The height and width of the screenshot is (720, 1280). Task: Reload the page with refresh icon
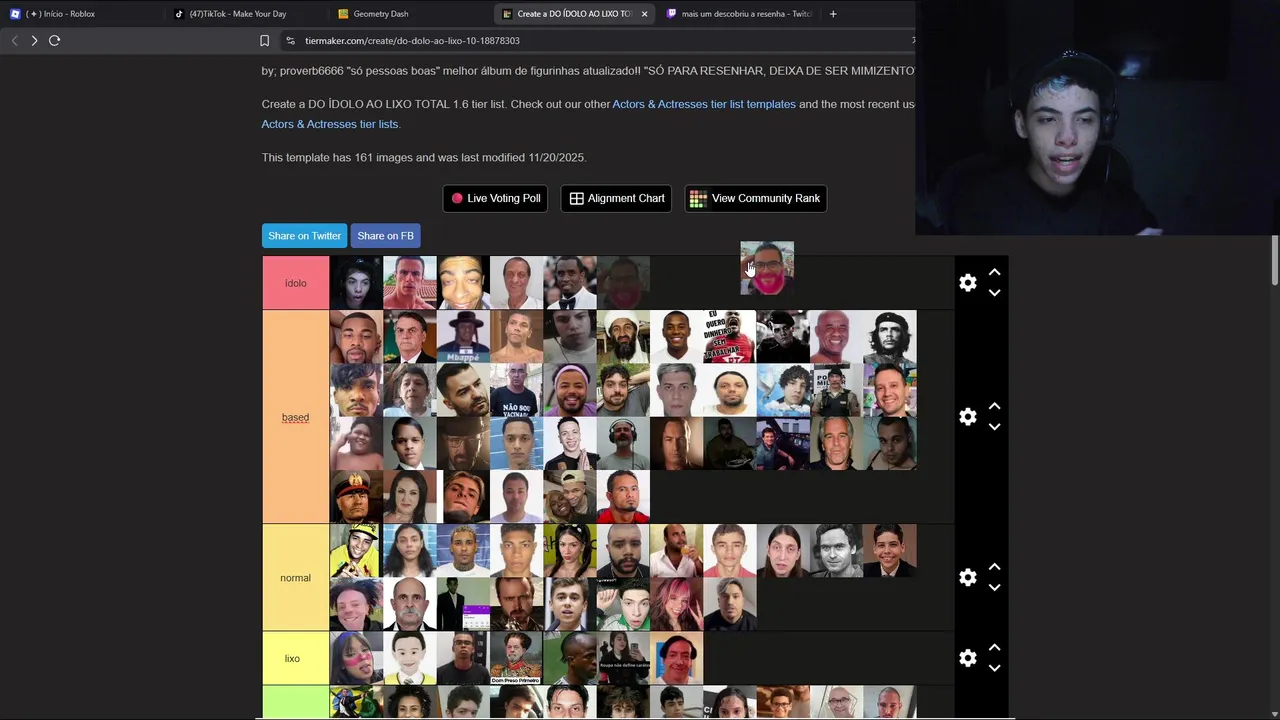[55, 41]
